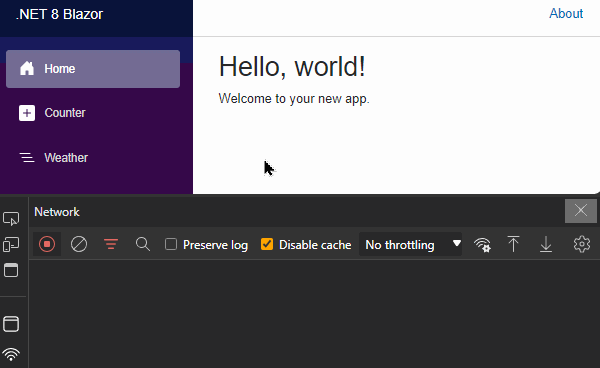Open network conditions settings icon
The height and width of the screenshot is (368, 600).
(x=482, y=244)
